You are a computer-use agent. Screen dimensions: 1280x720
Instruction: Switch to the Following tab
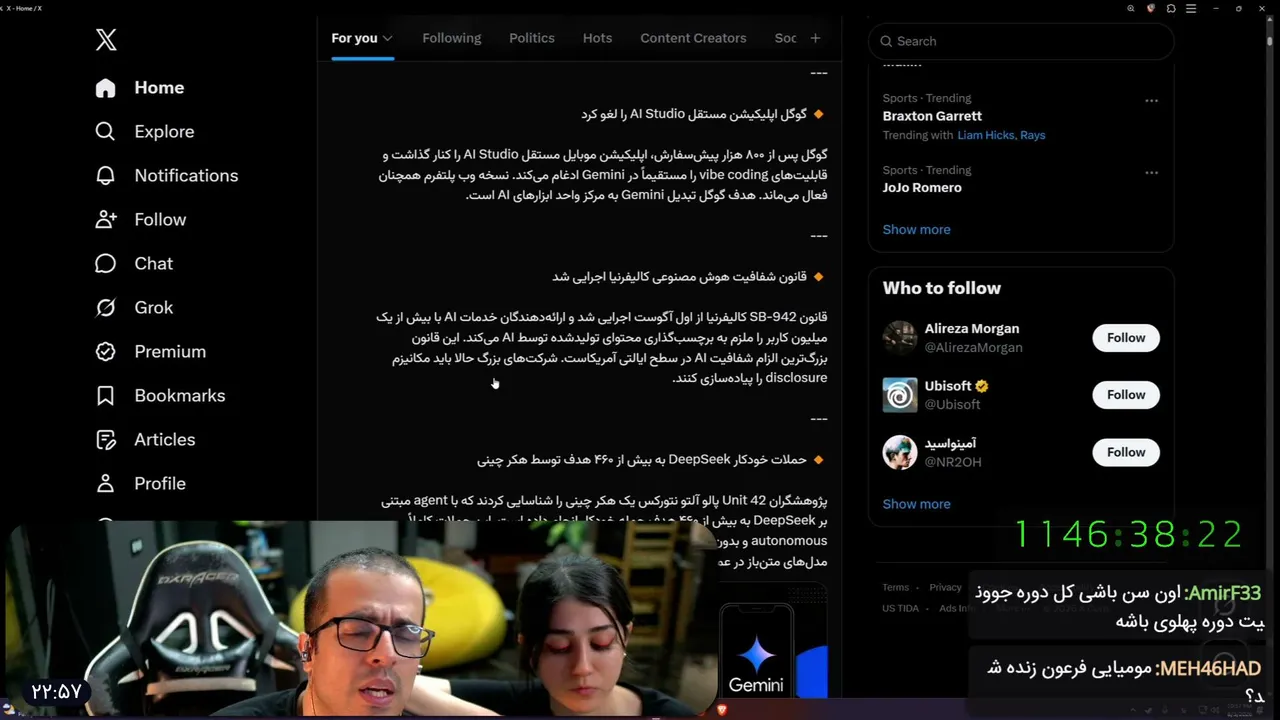pyautogui.click(x=452, y=38)
